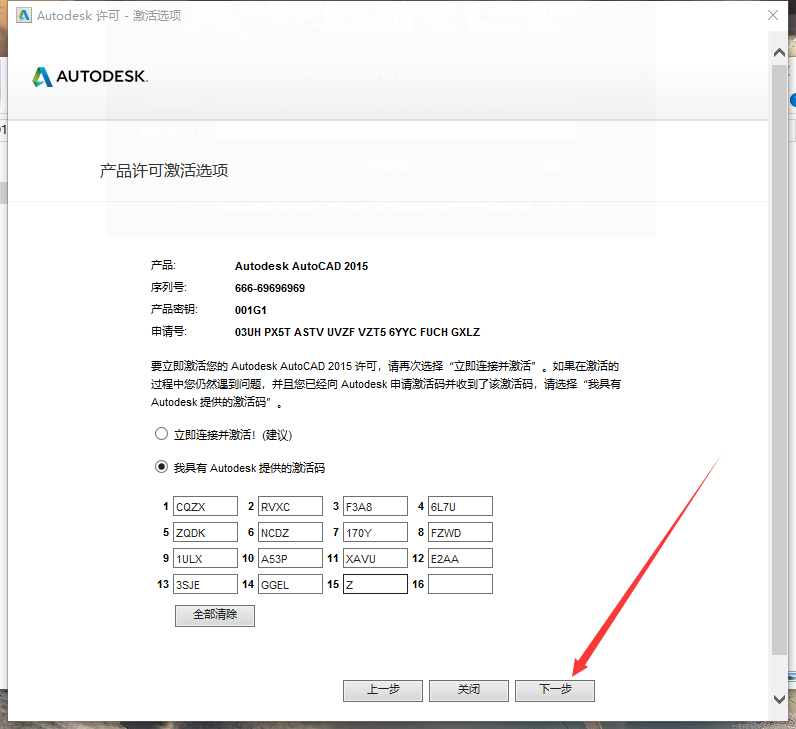Click activation code field 7 containing 170Y
This screenshot has height=729, width=796.
375,532
